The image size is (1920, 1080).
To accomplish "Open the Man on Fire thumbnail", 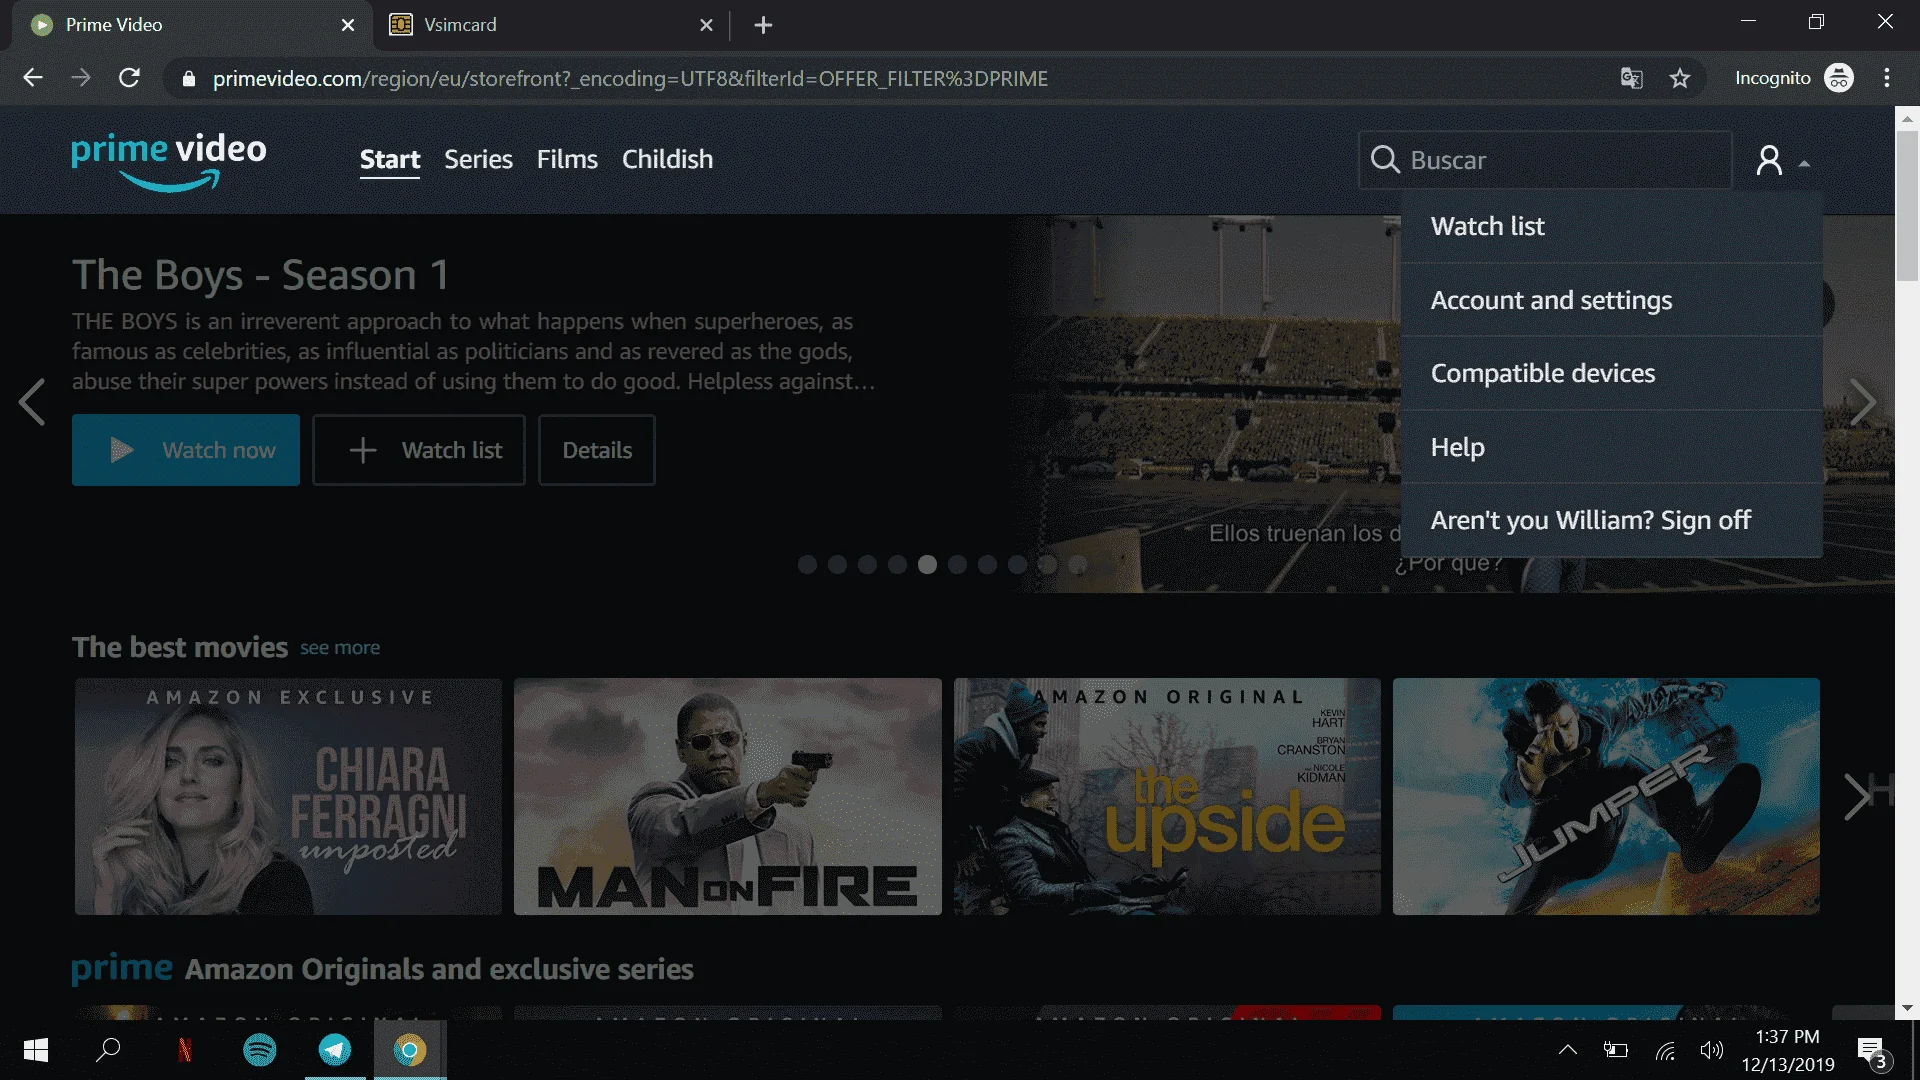I will [728, 797].
